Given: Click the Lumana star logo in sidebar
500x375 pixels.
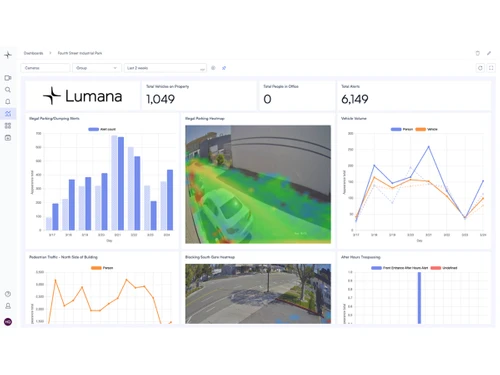Looking at the screenshot, I should 8,55.
